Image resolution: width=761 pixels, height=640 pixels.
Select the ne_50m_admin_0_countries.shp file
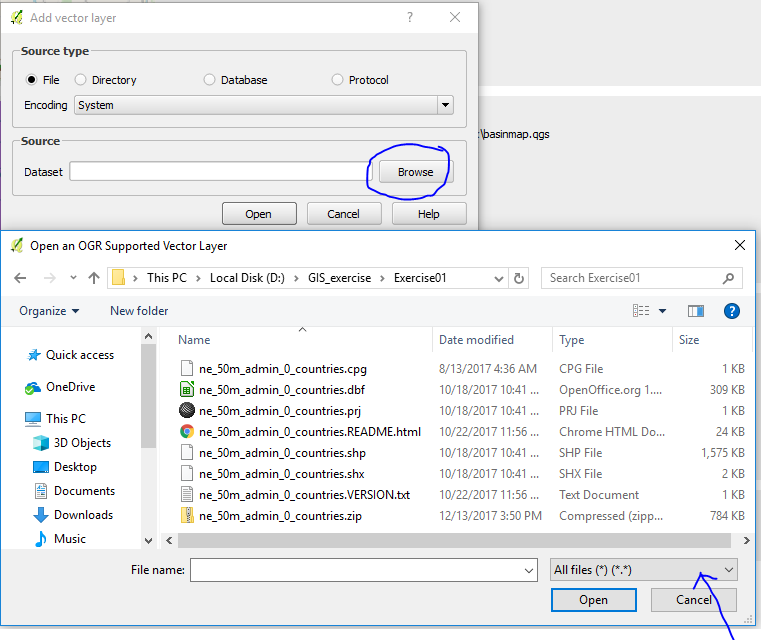point(282,452)
